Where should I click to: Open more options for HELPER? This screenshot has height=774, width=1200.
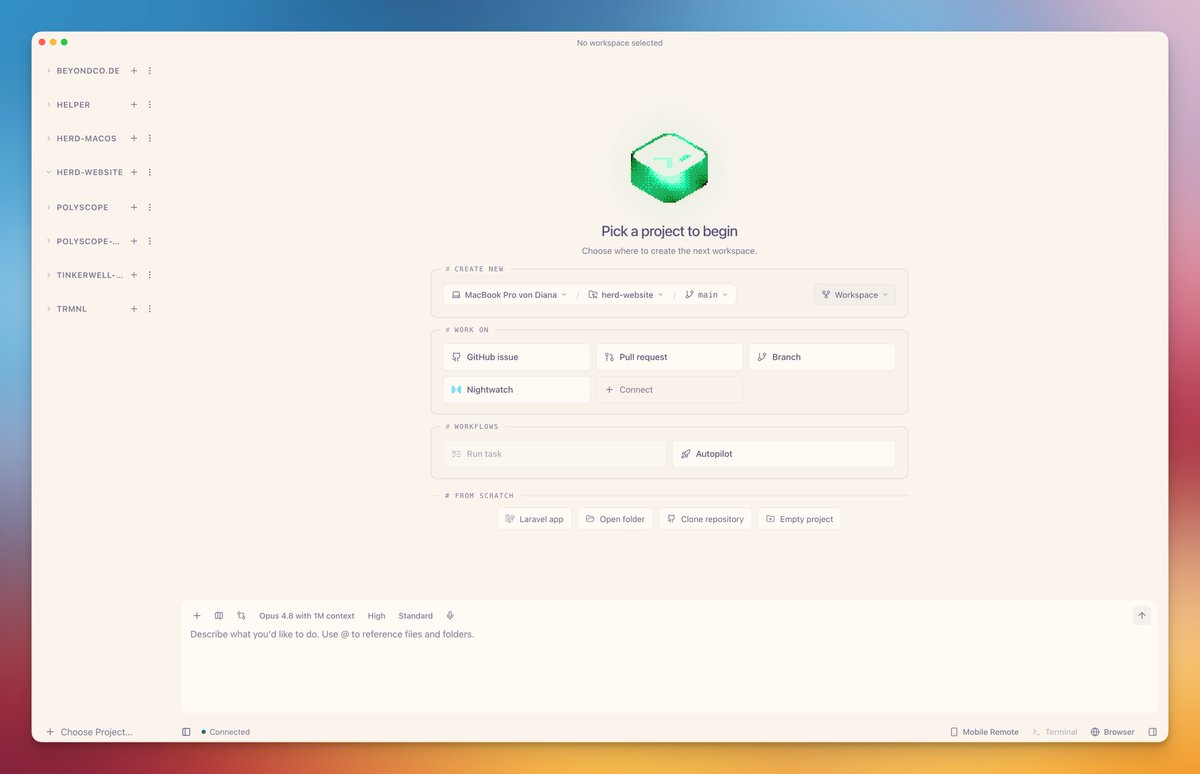tap(150, 105)
